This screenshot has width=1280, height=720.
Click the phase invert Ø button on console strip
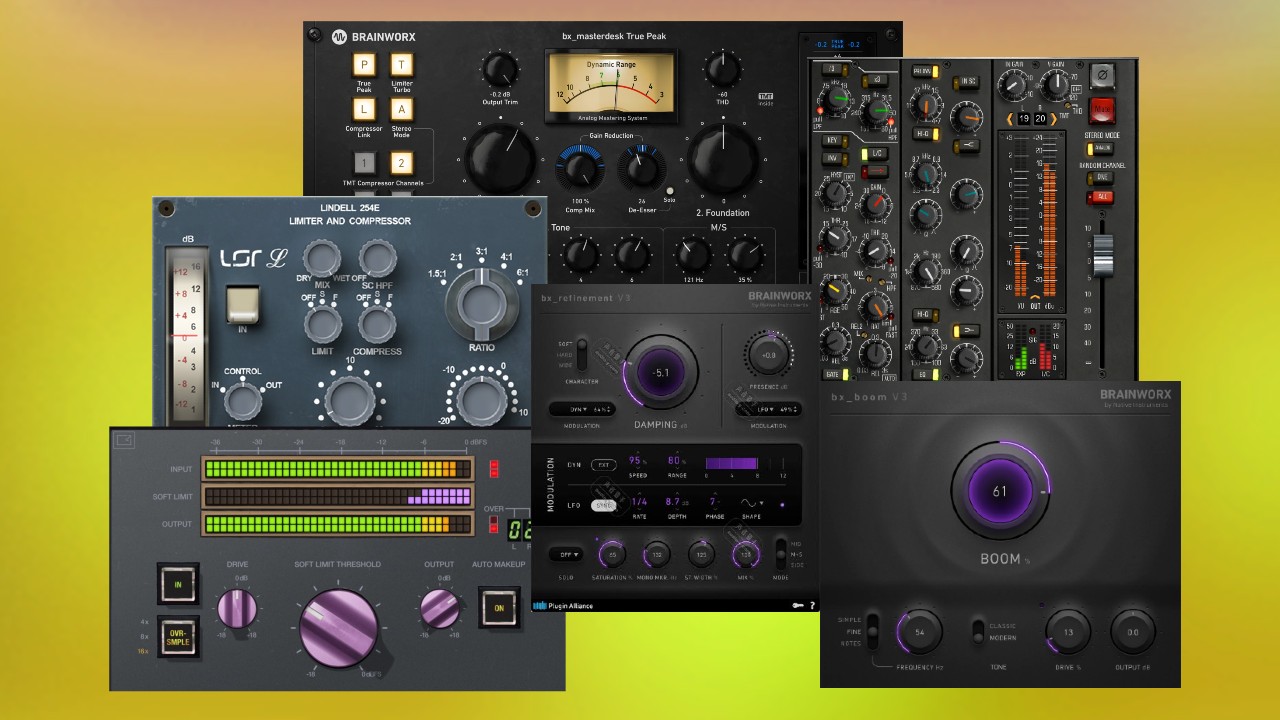pyautogui.click(x=1103, y=75)
